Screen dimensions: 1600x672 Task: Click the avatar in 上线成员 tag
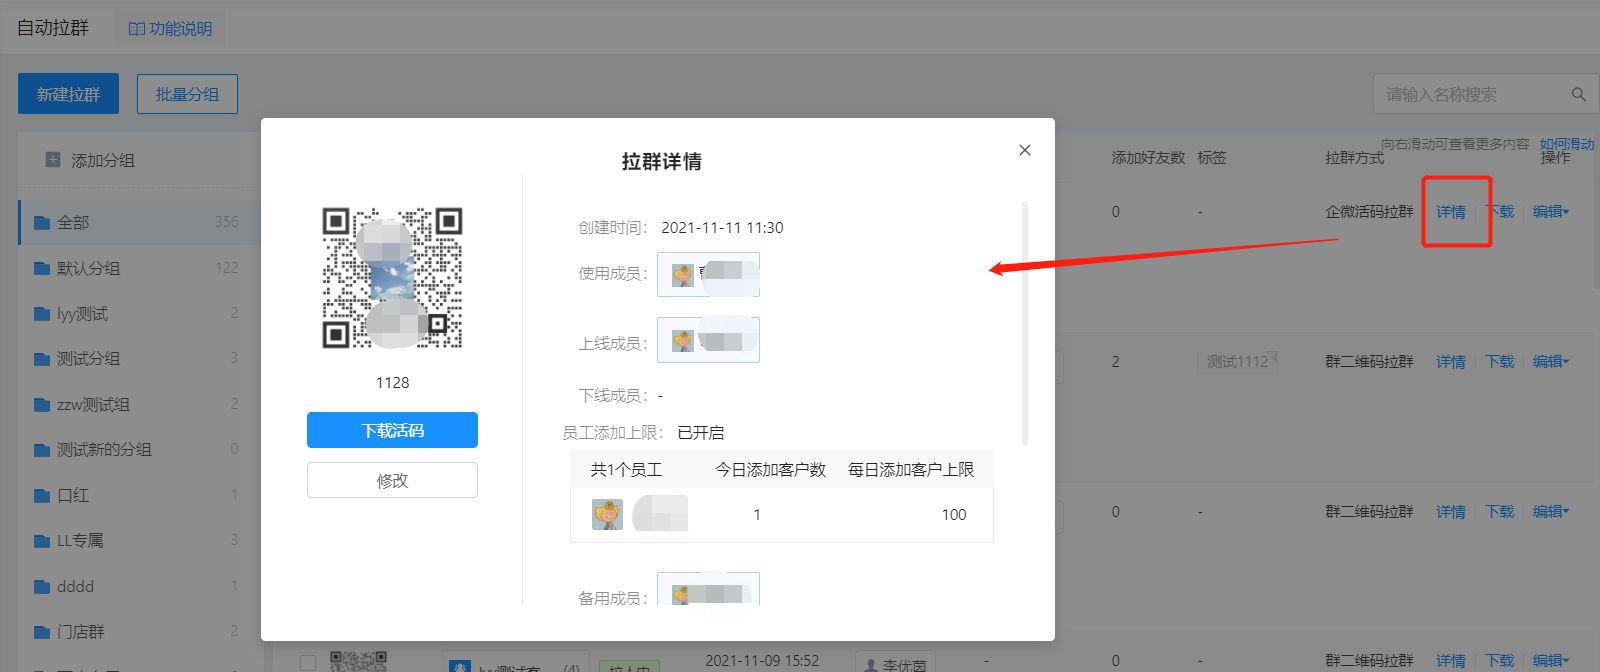click(683, 341)
